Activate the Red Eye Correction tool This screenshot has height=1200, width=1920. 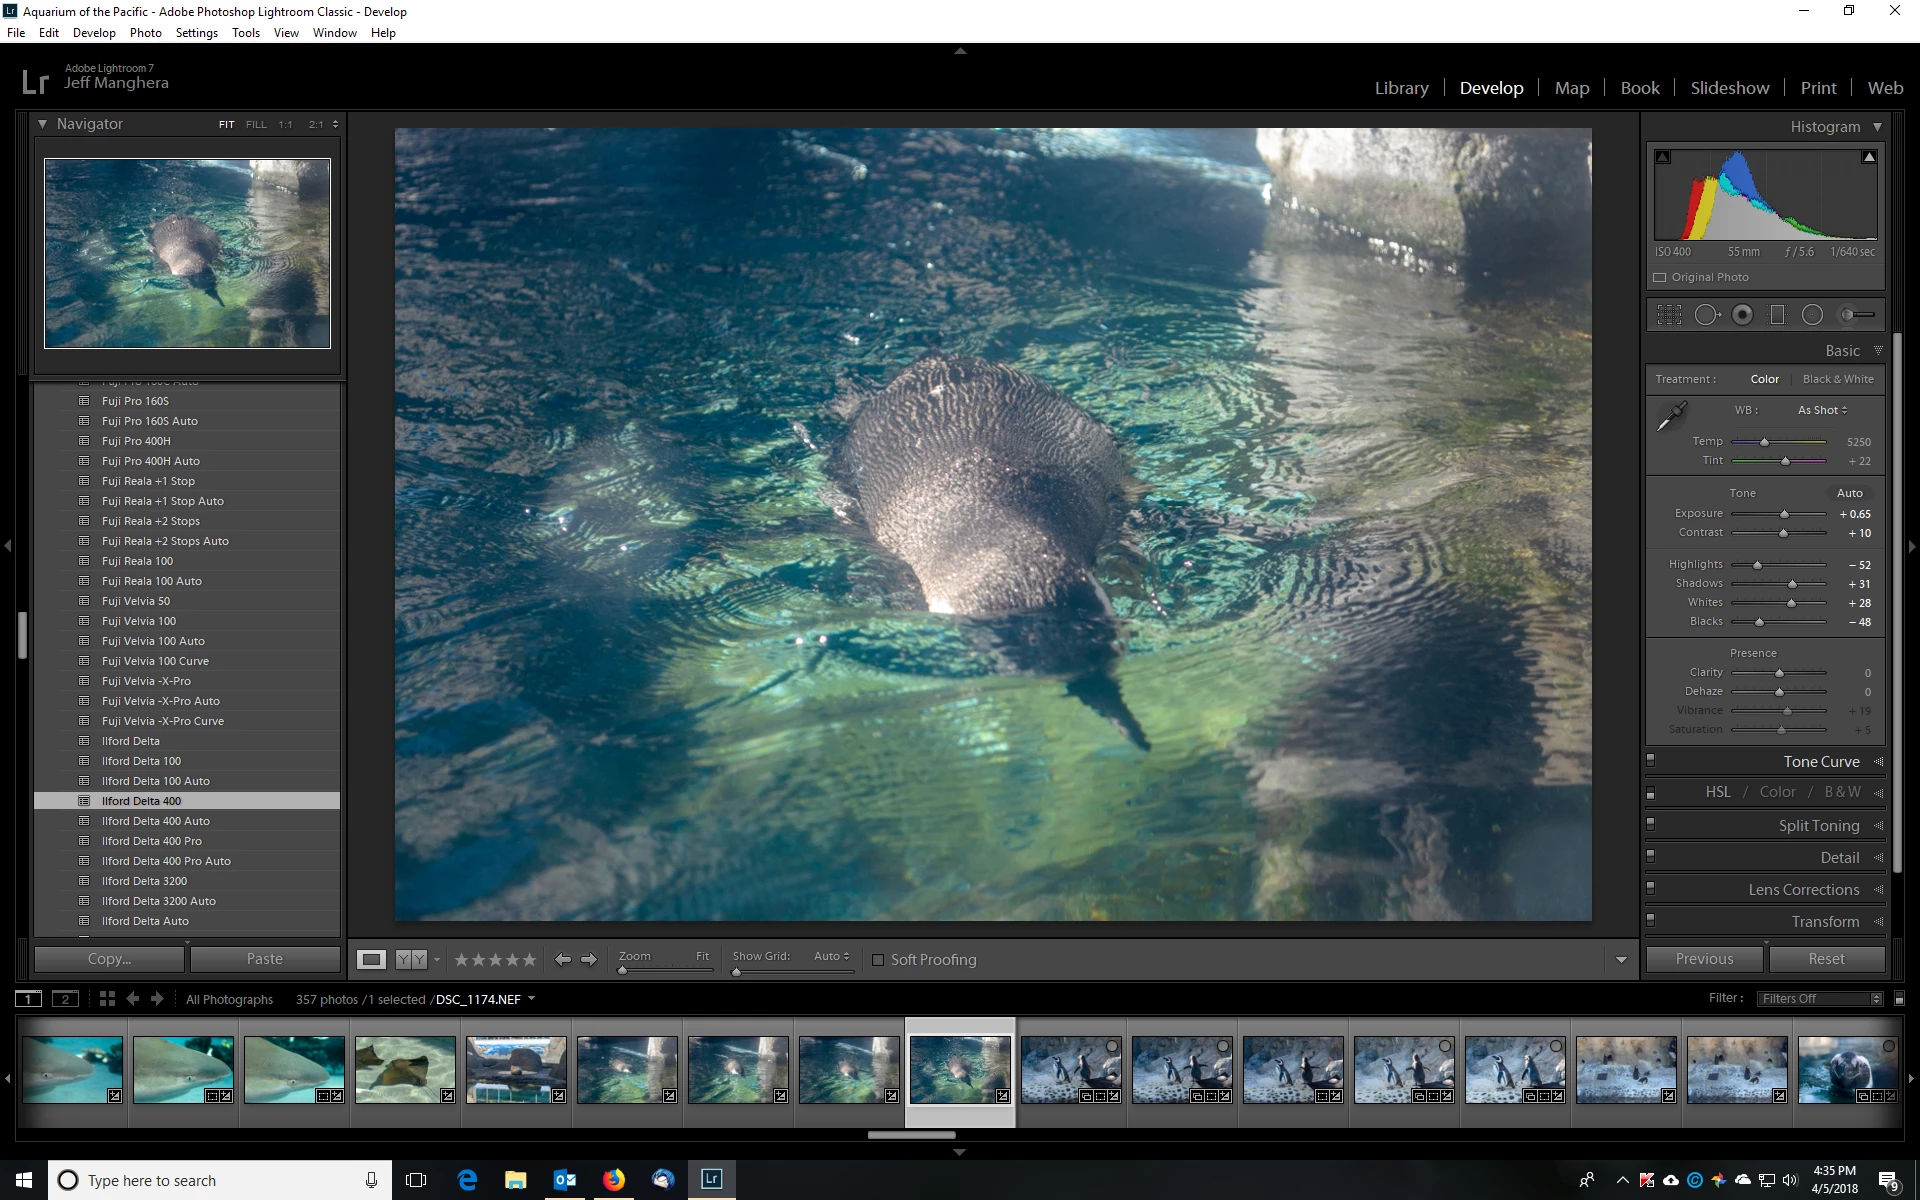(1742, 315)
